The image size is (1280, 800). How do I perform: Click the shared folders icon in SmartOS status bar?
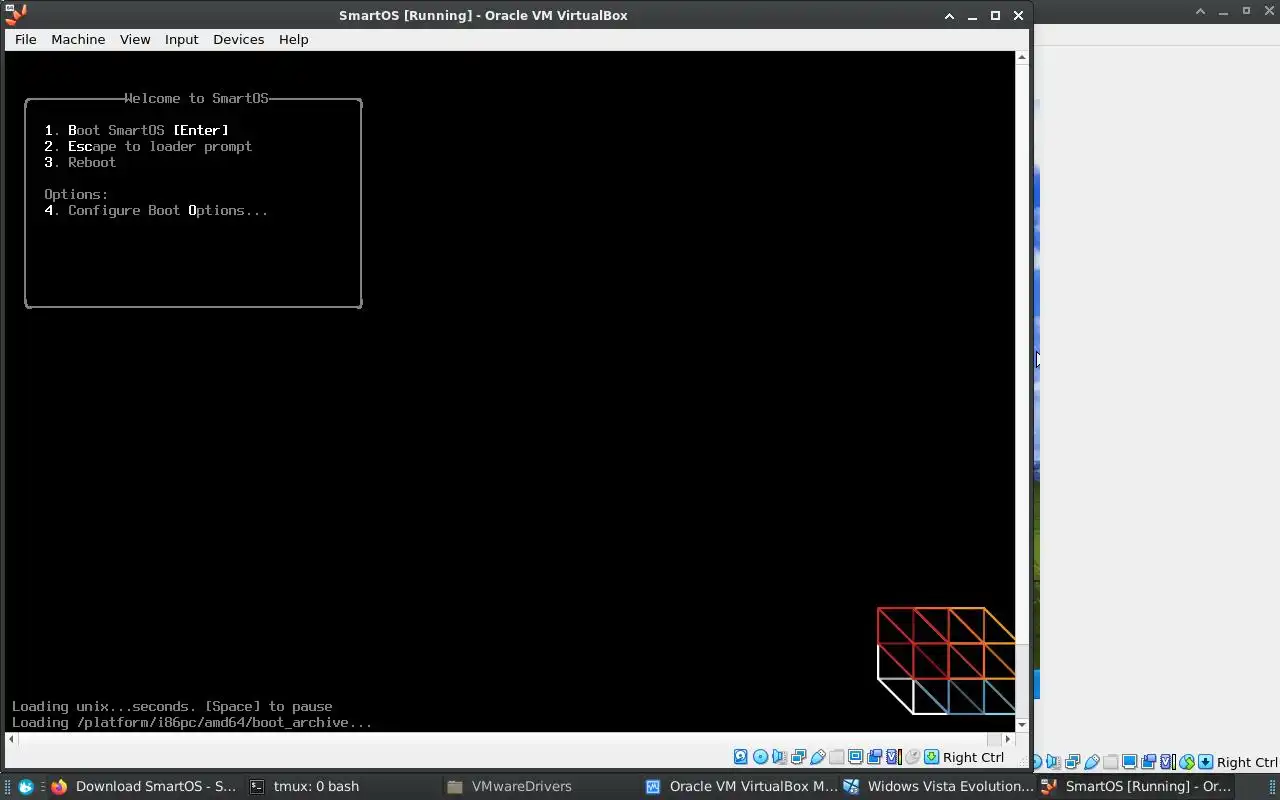point(836,757)
